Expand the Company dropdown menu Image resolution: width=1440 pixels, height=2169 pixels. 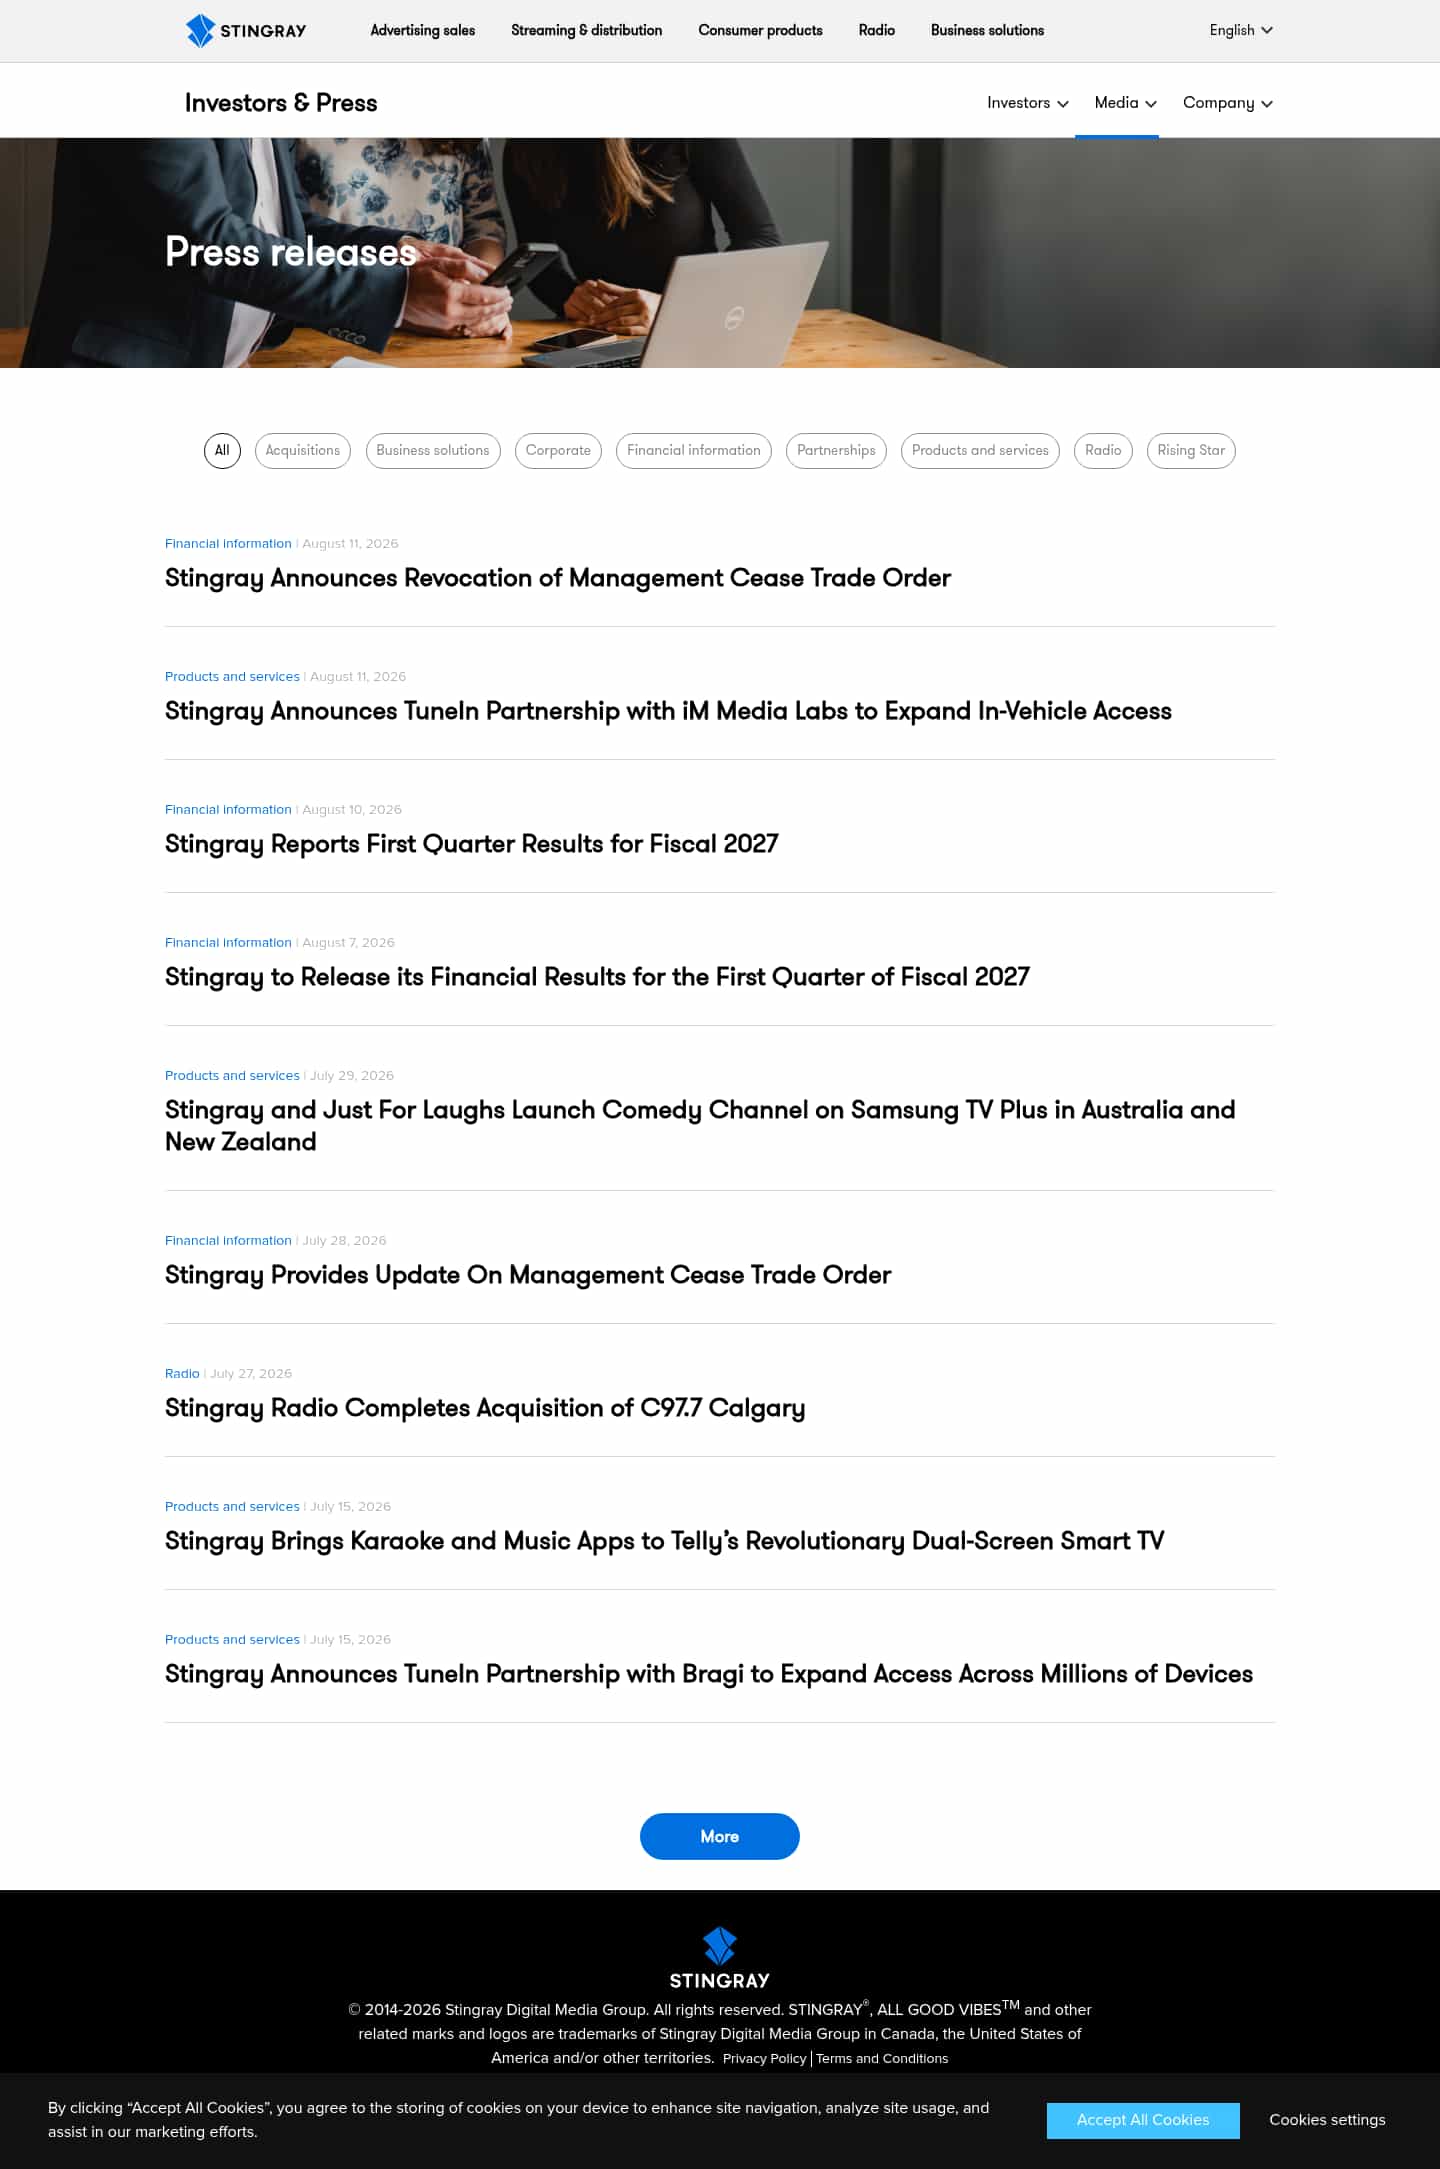1228,103
